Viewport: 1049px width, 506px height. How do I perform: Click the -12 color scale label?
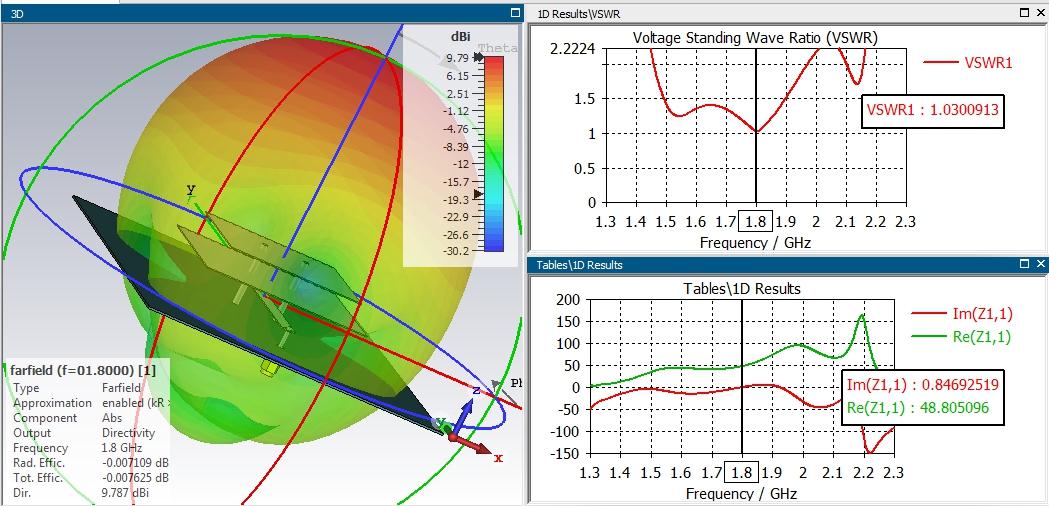coord(460,164)
